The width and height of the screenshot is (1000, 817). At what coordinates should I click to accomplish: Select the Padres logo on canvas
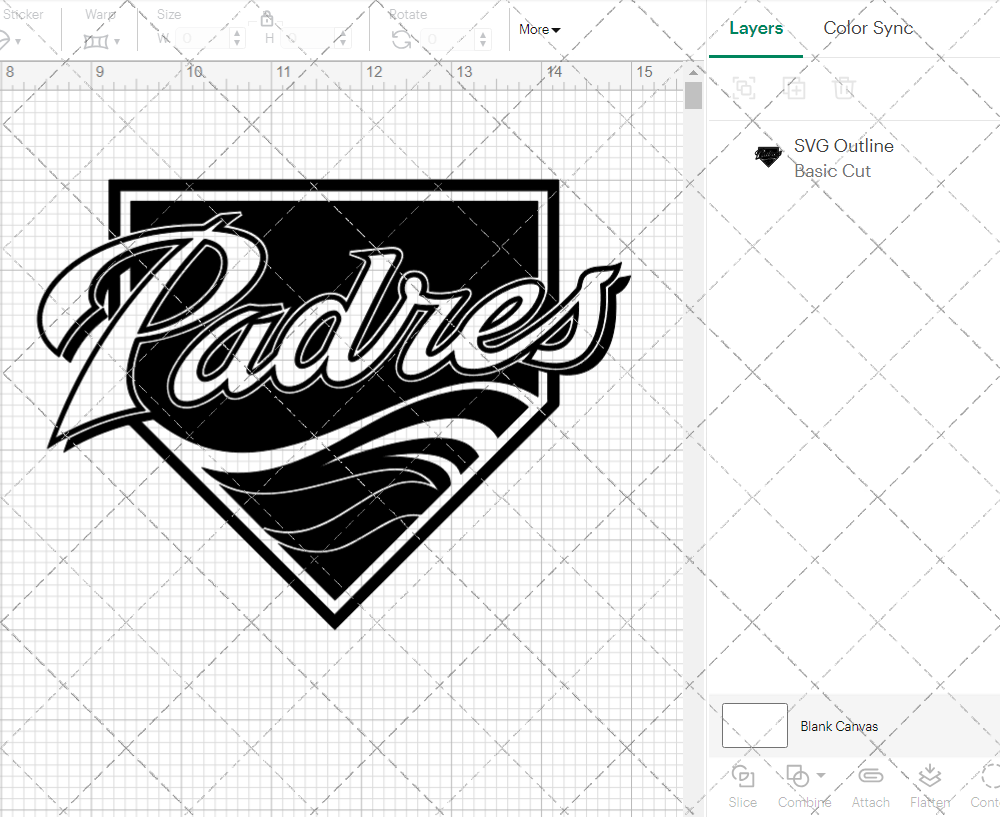(x=334, y=403)
